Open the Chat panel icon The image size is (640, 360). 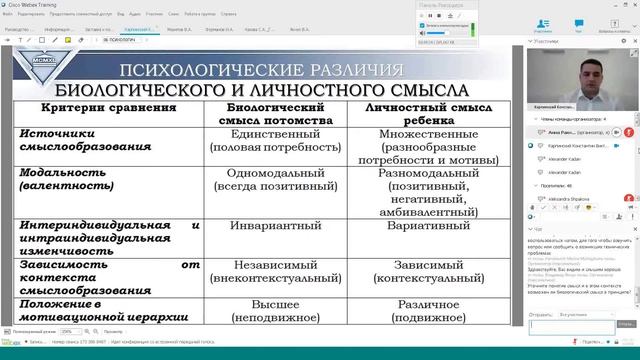click(x=578, y=25)
